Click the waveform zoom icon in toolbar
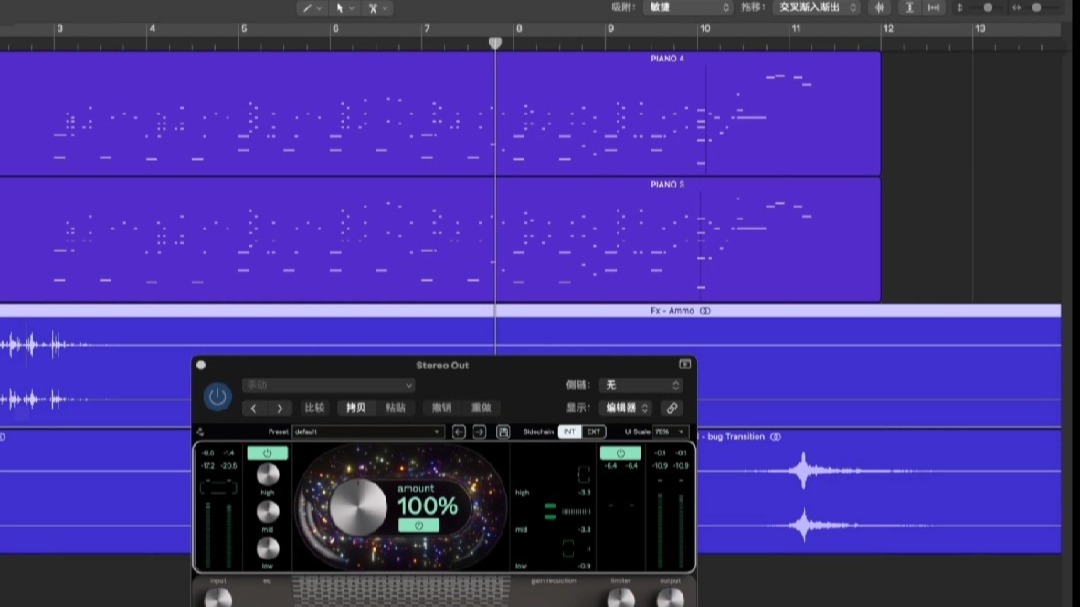1080x607 pixels. [880, 8]
